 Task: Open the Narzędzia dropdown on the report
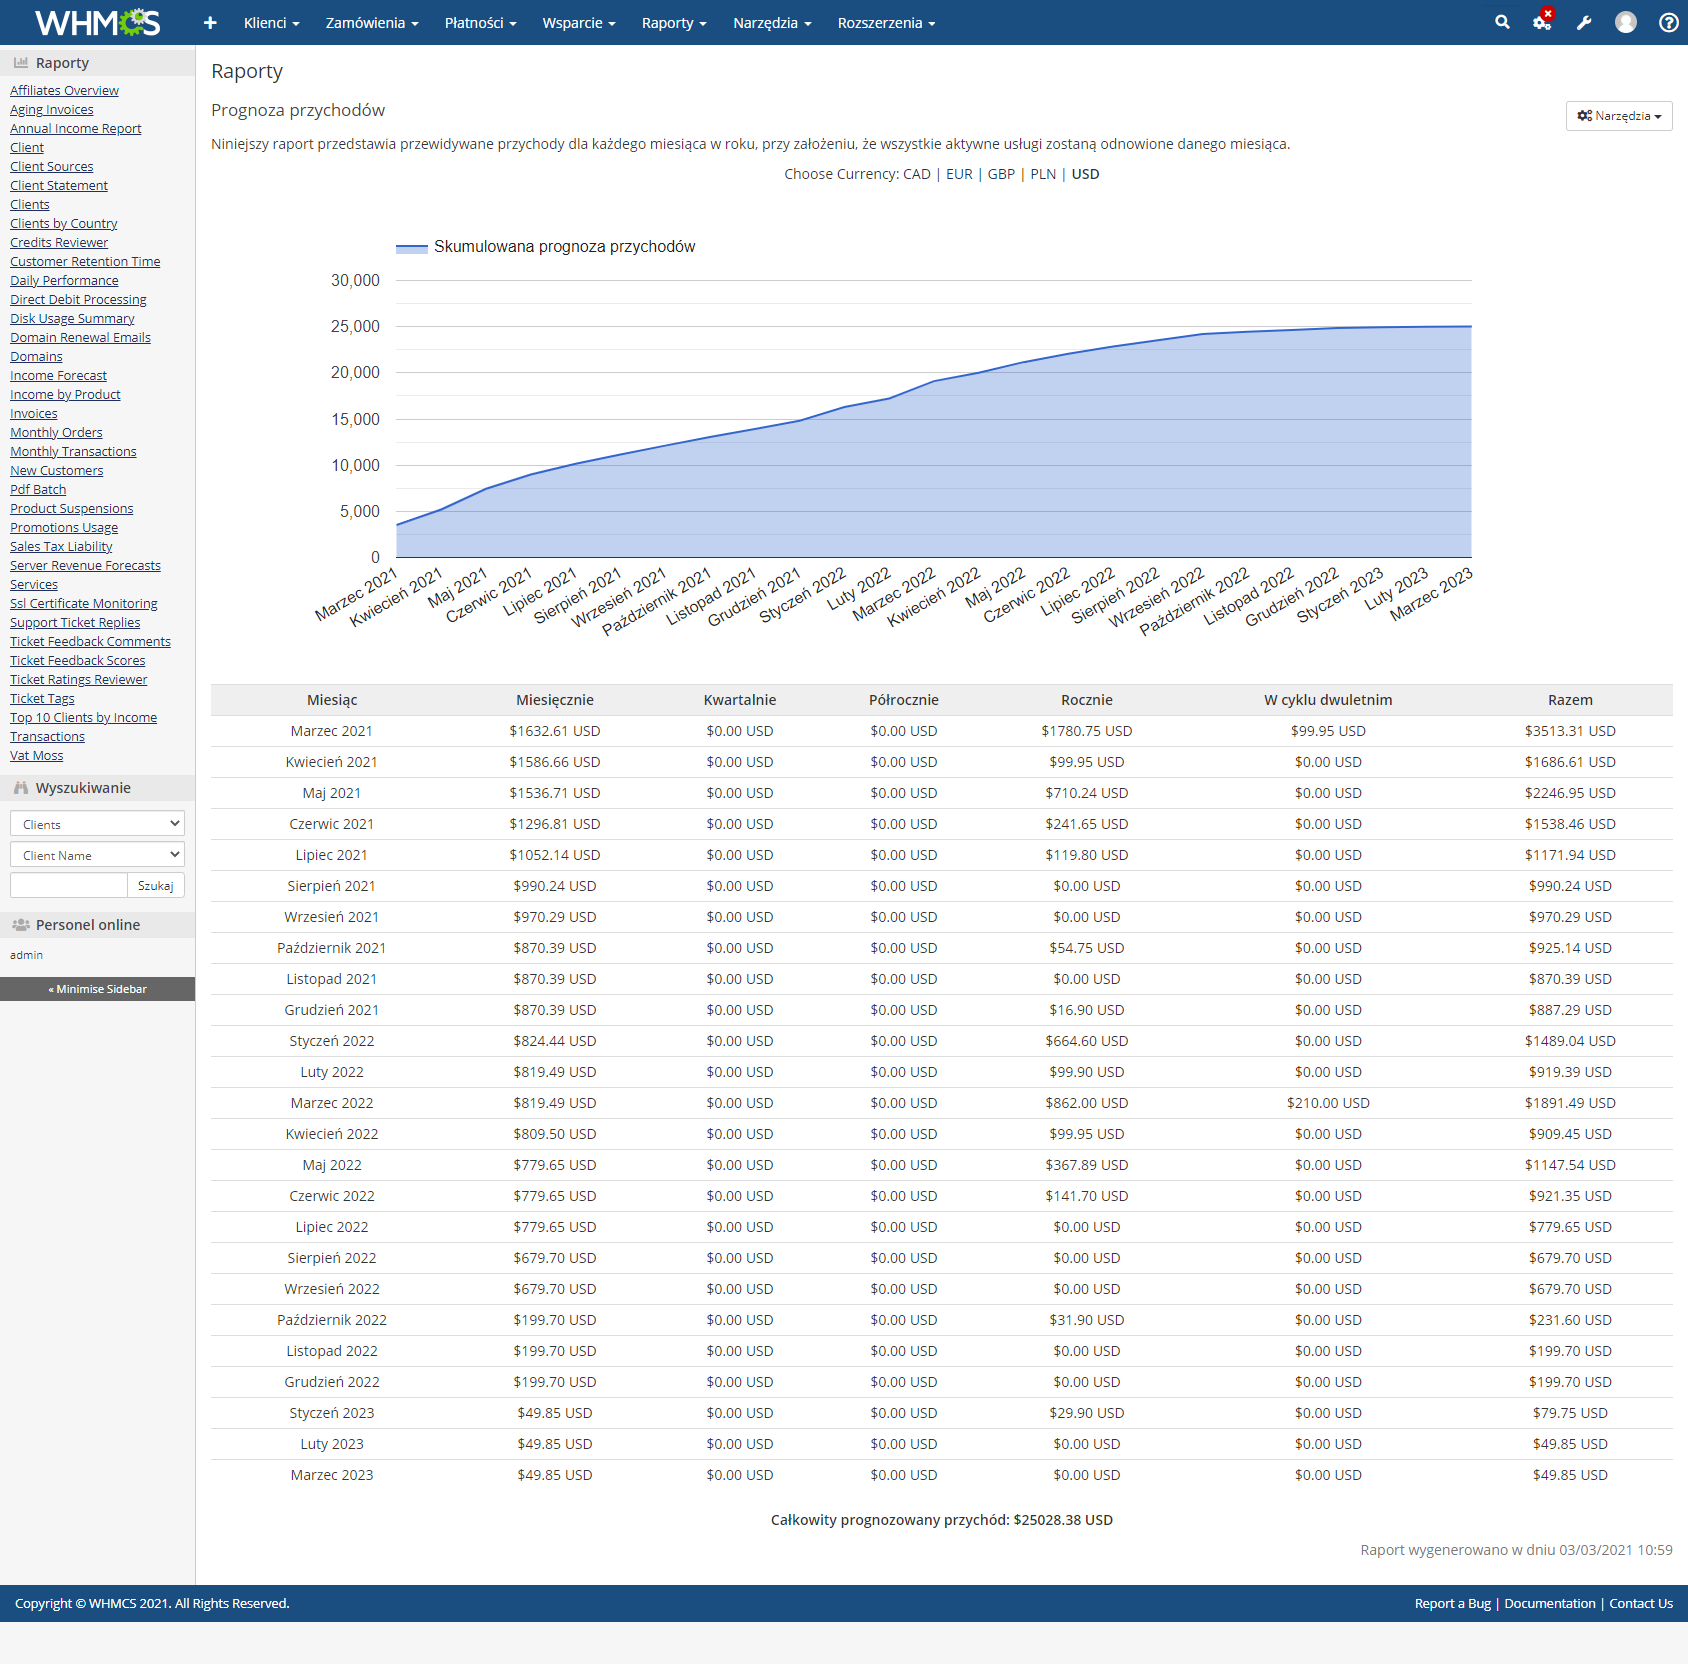pyautogui.click(x=1618, y=115)
